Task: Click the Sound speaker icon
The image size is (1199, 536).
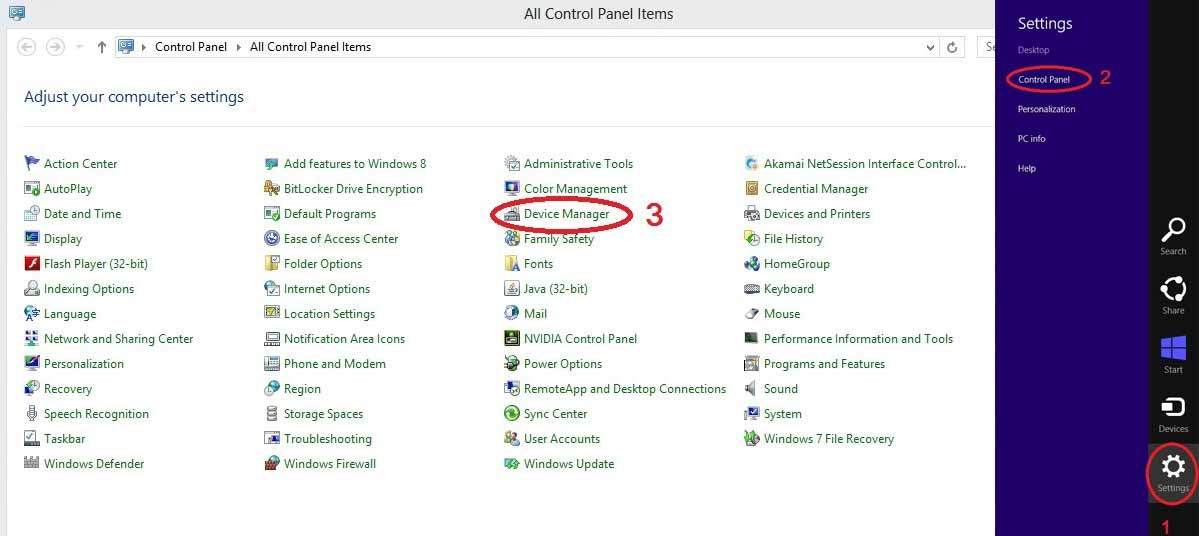Action: [x=751, y=388]
